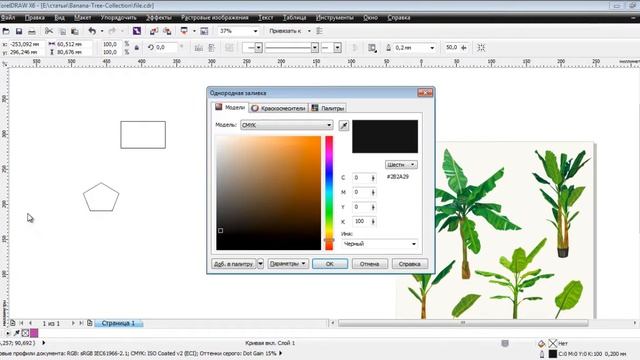640x360 pixels.
Task: Click the vertical hue slider strip
Action: pyautogui.click(x=329, y=193)
